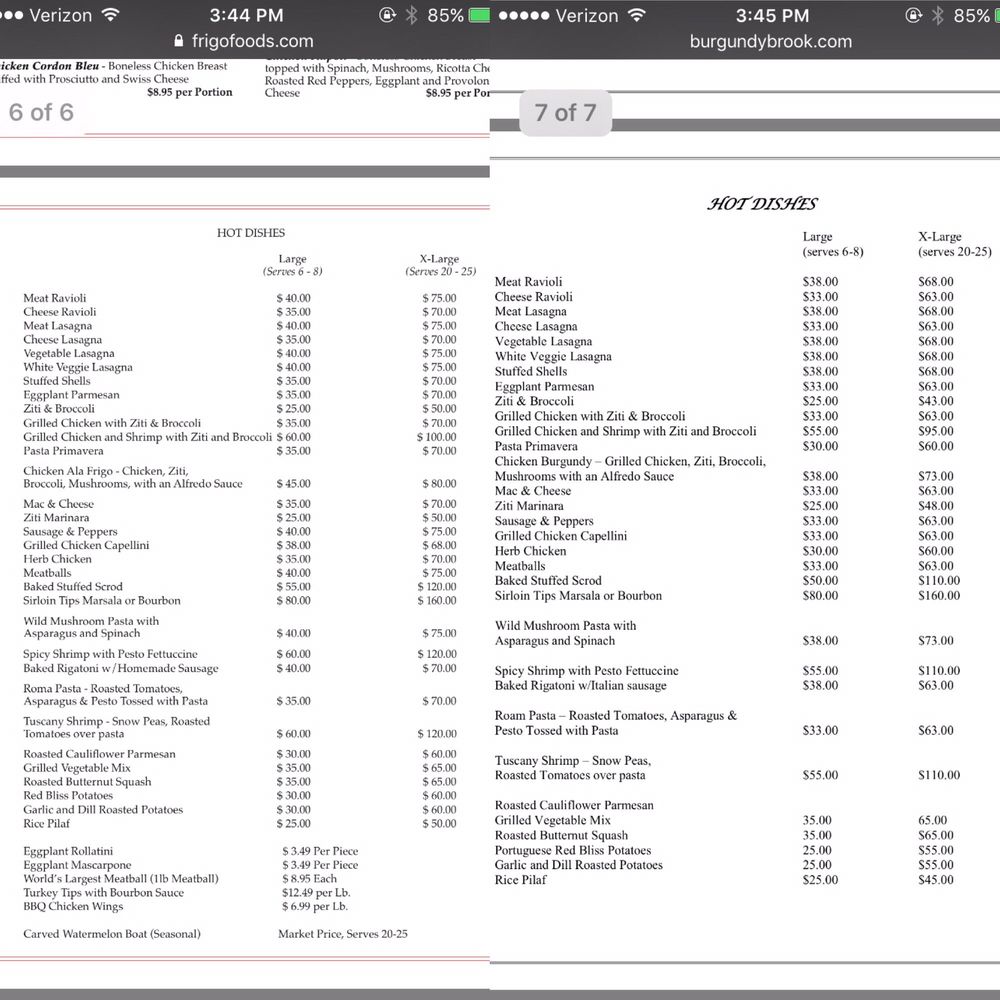Tap the "7 of 7" page indicator

565,113
